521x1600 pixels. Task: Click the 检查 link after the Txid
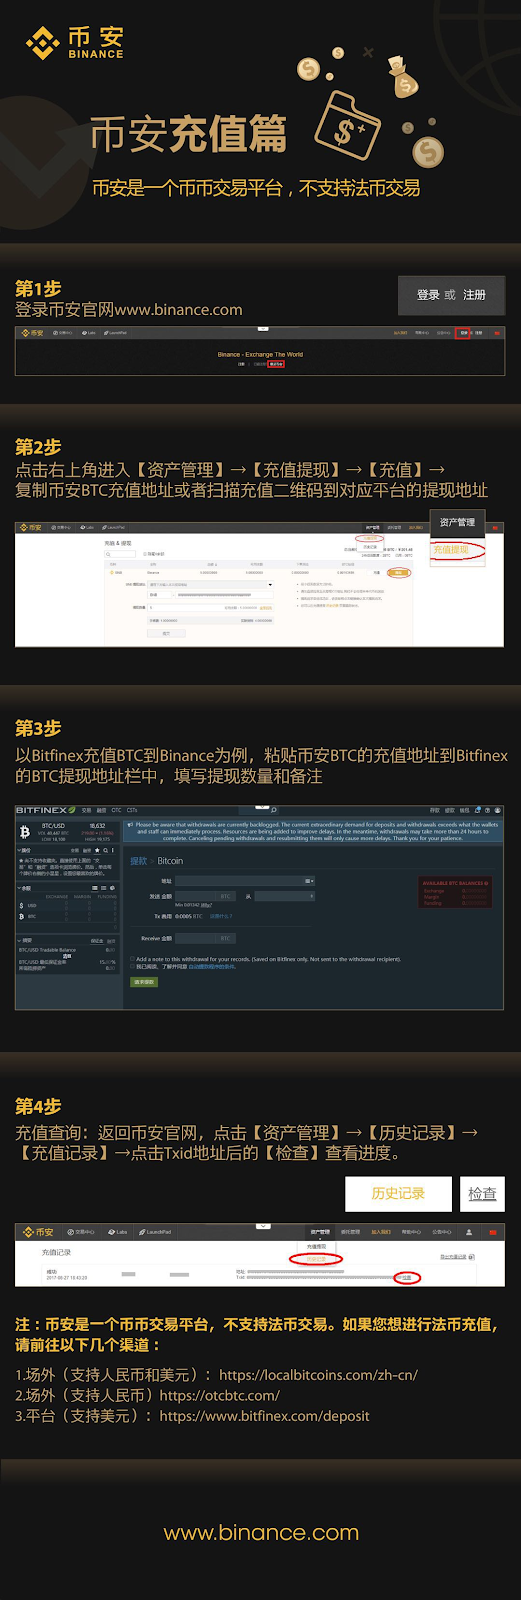[405, 1277]
